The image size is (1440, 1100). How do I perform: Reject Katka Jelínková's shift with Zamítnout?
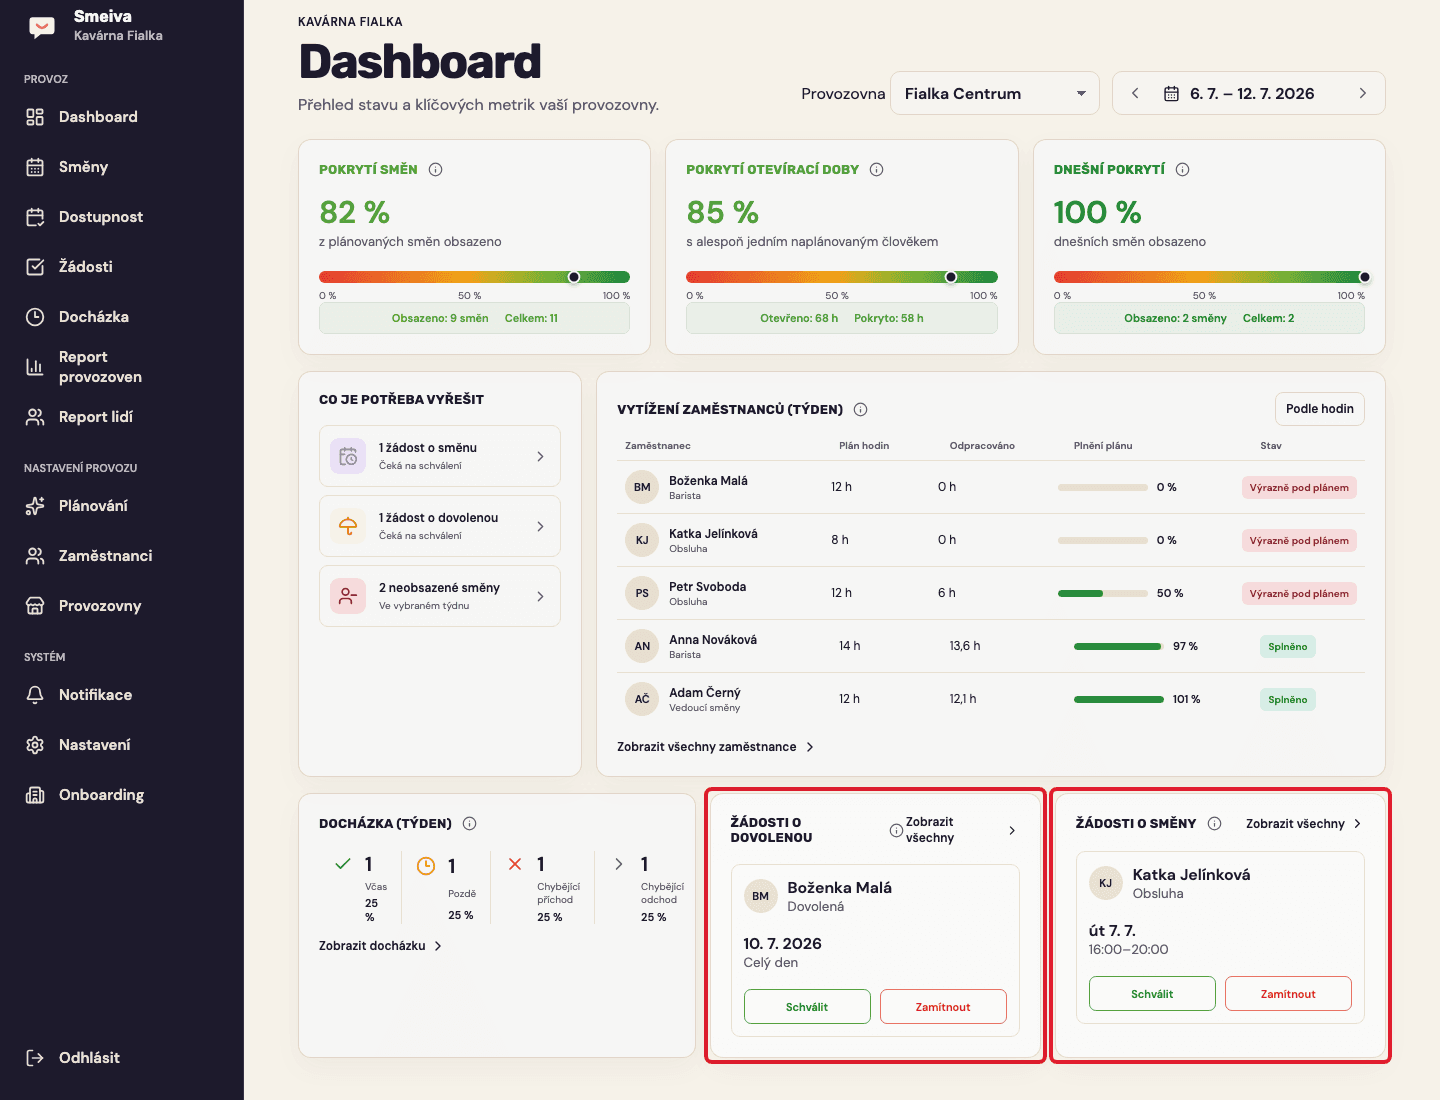[1288, 994]
